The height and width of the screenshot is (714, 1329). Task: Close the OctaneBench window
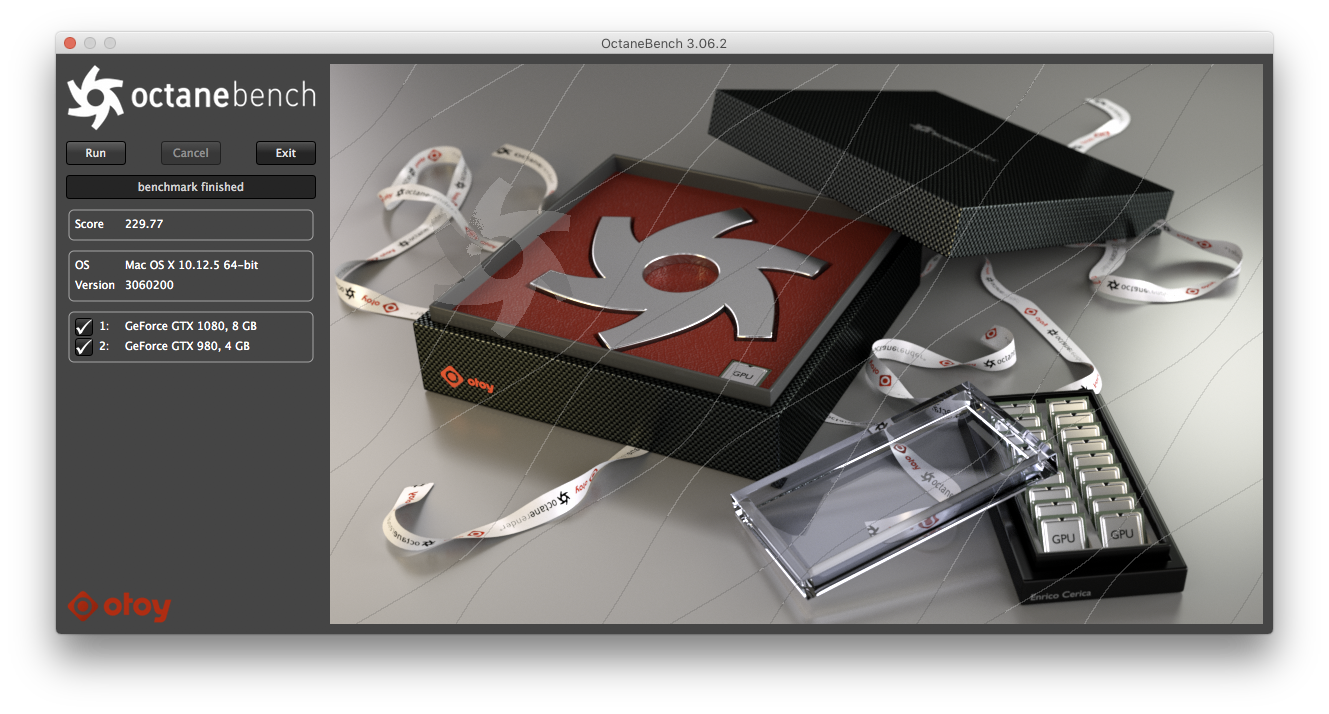70,43
